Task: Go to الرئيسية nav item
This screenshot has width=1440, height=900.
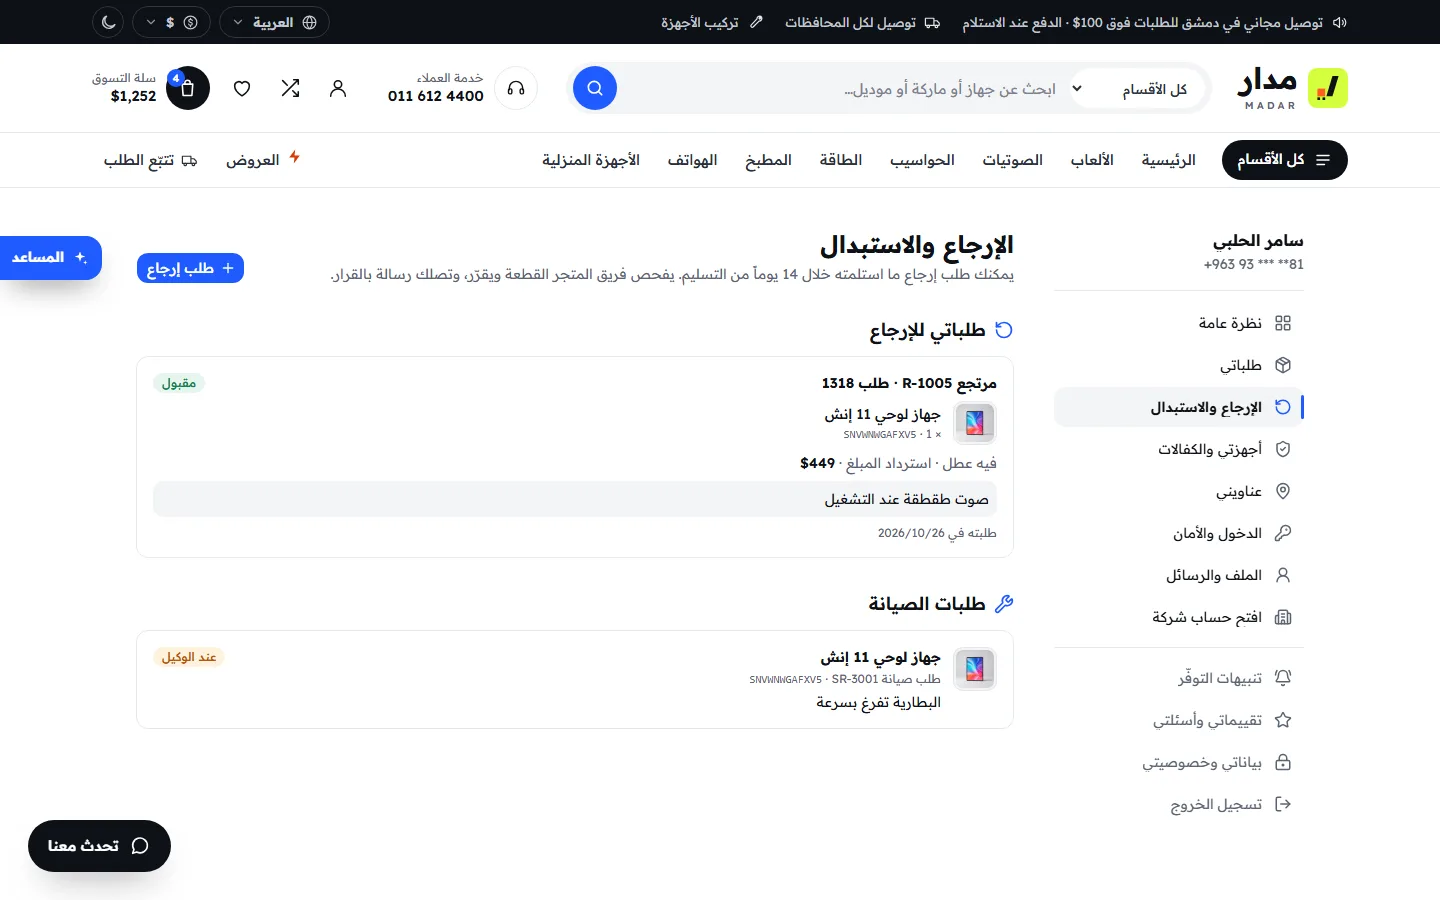Action: point(1169,160)
